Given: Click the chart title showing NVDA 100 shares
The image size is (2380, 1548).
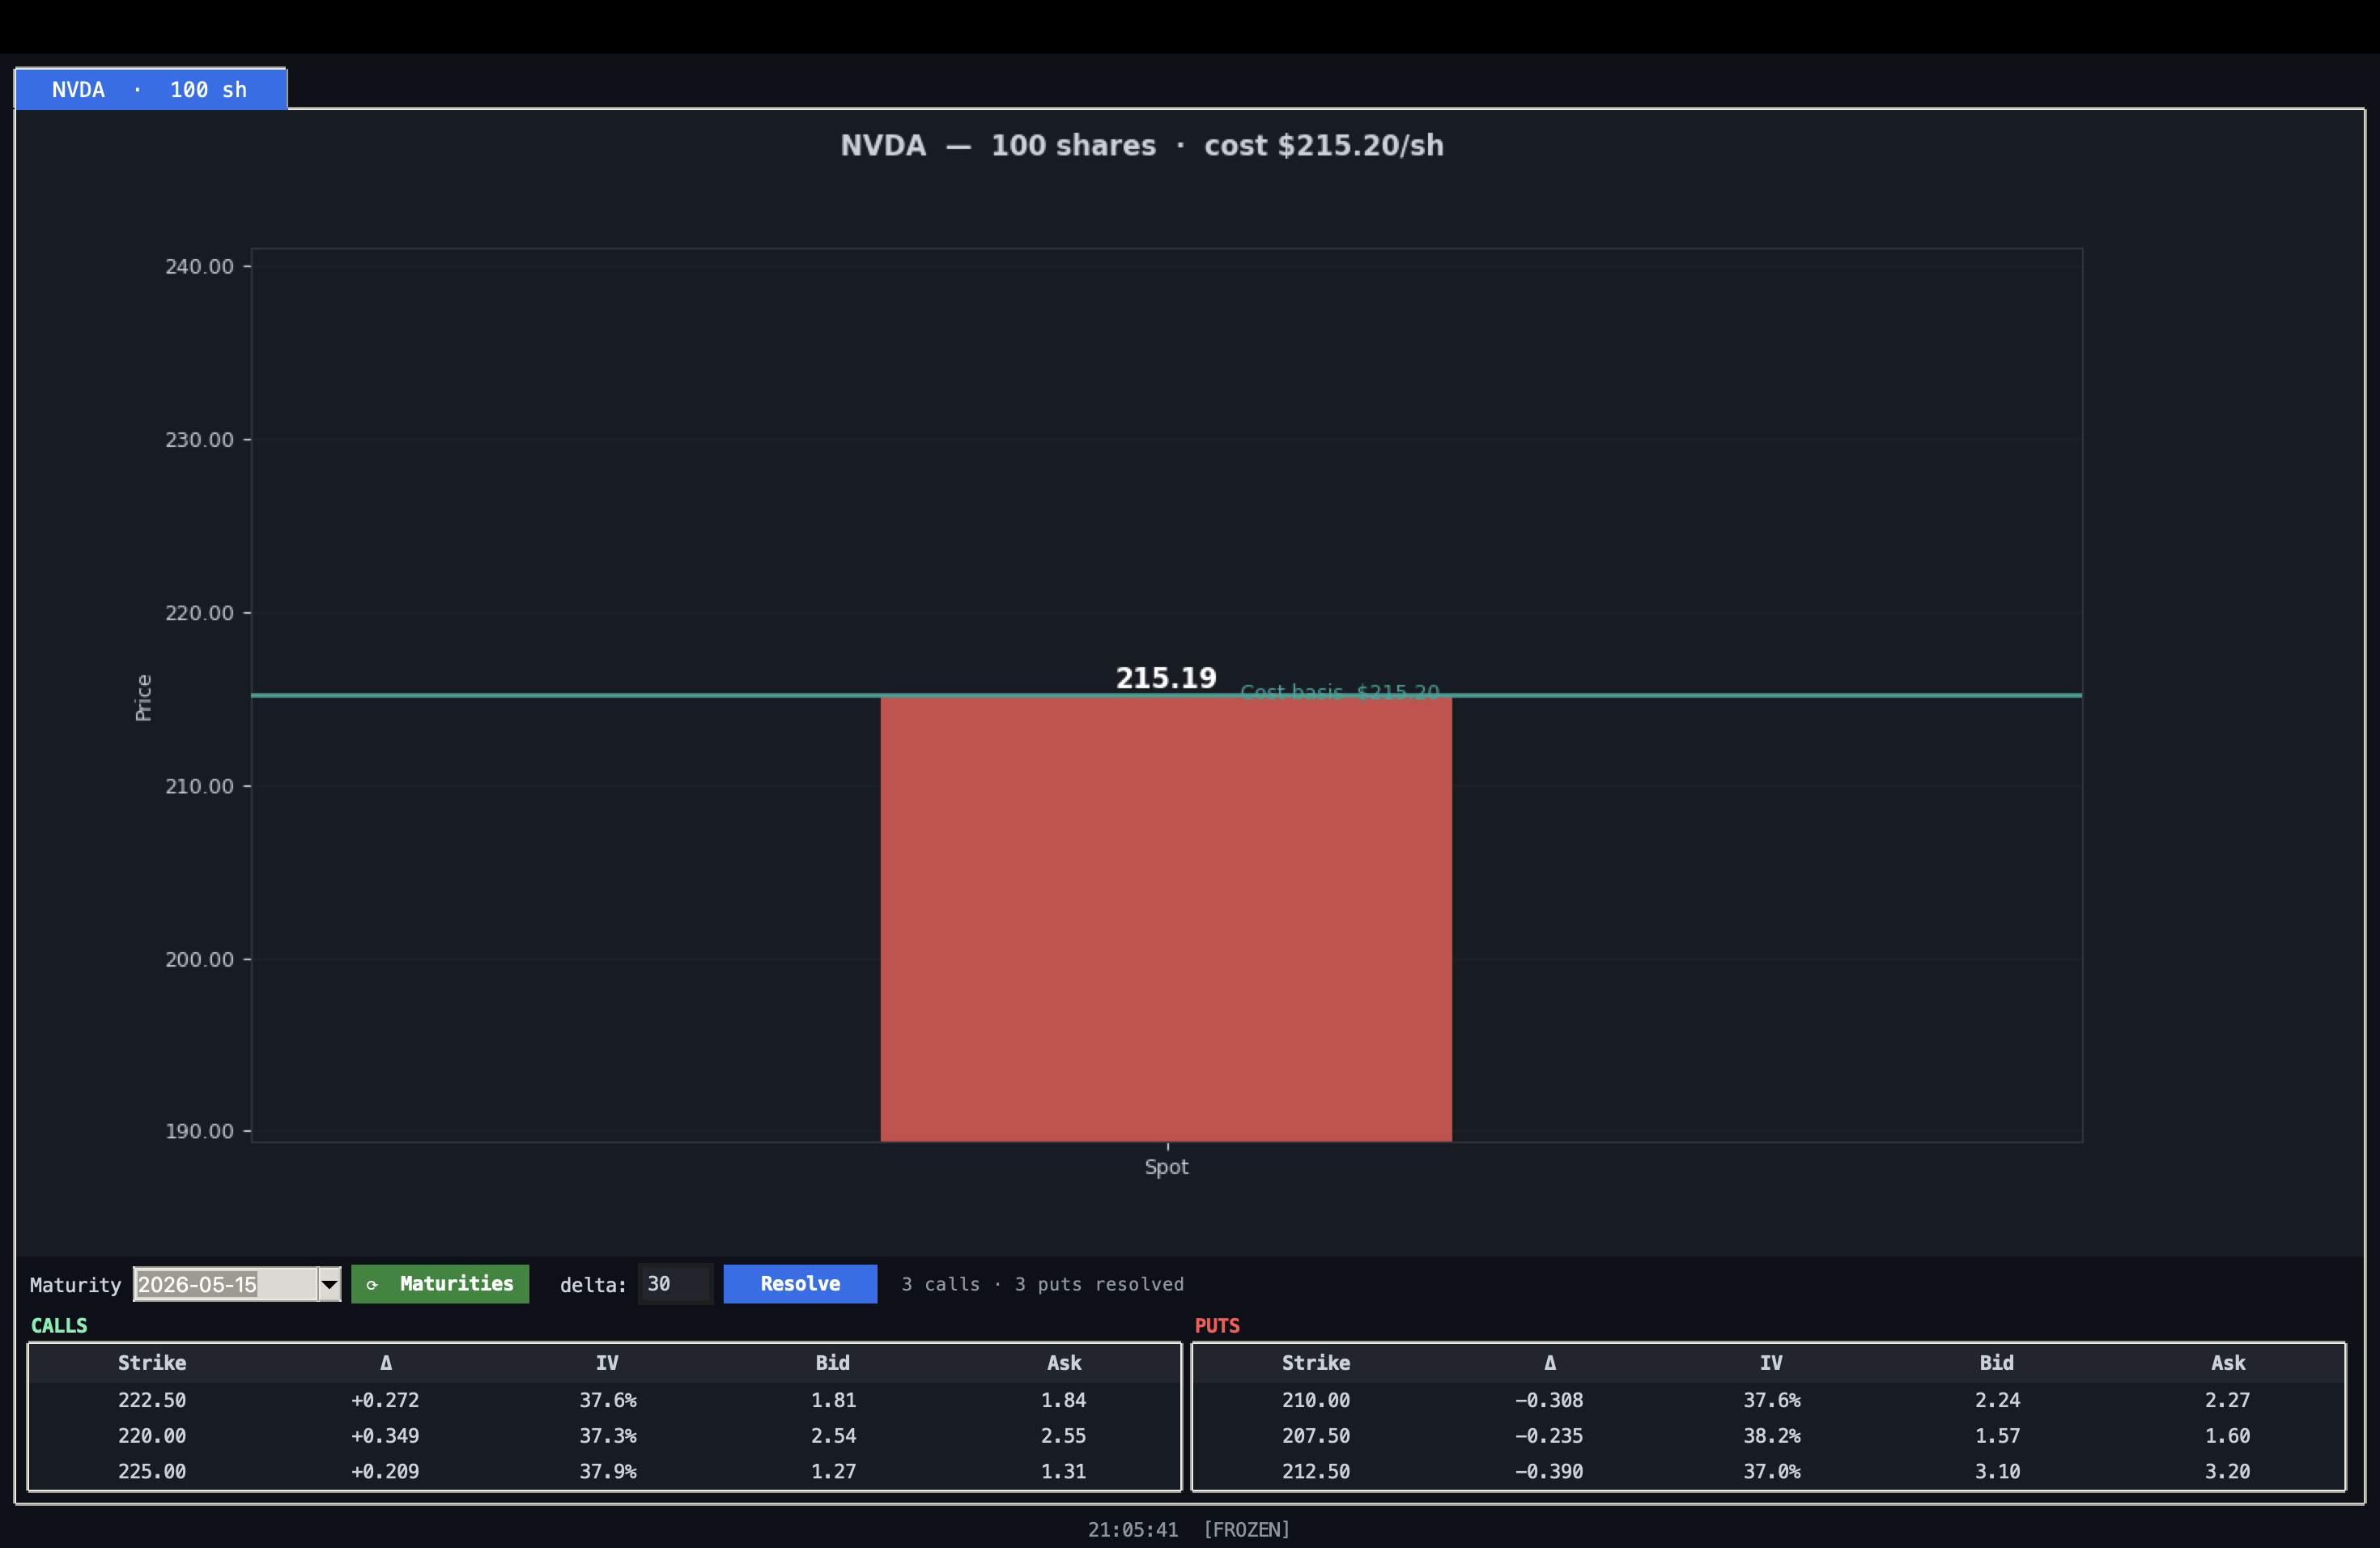Looking at the screenshot, I should [1142, 146].
